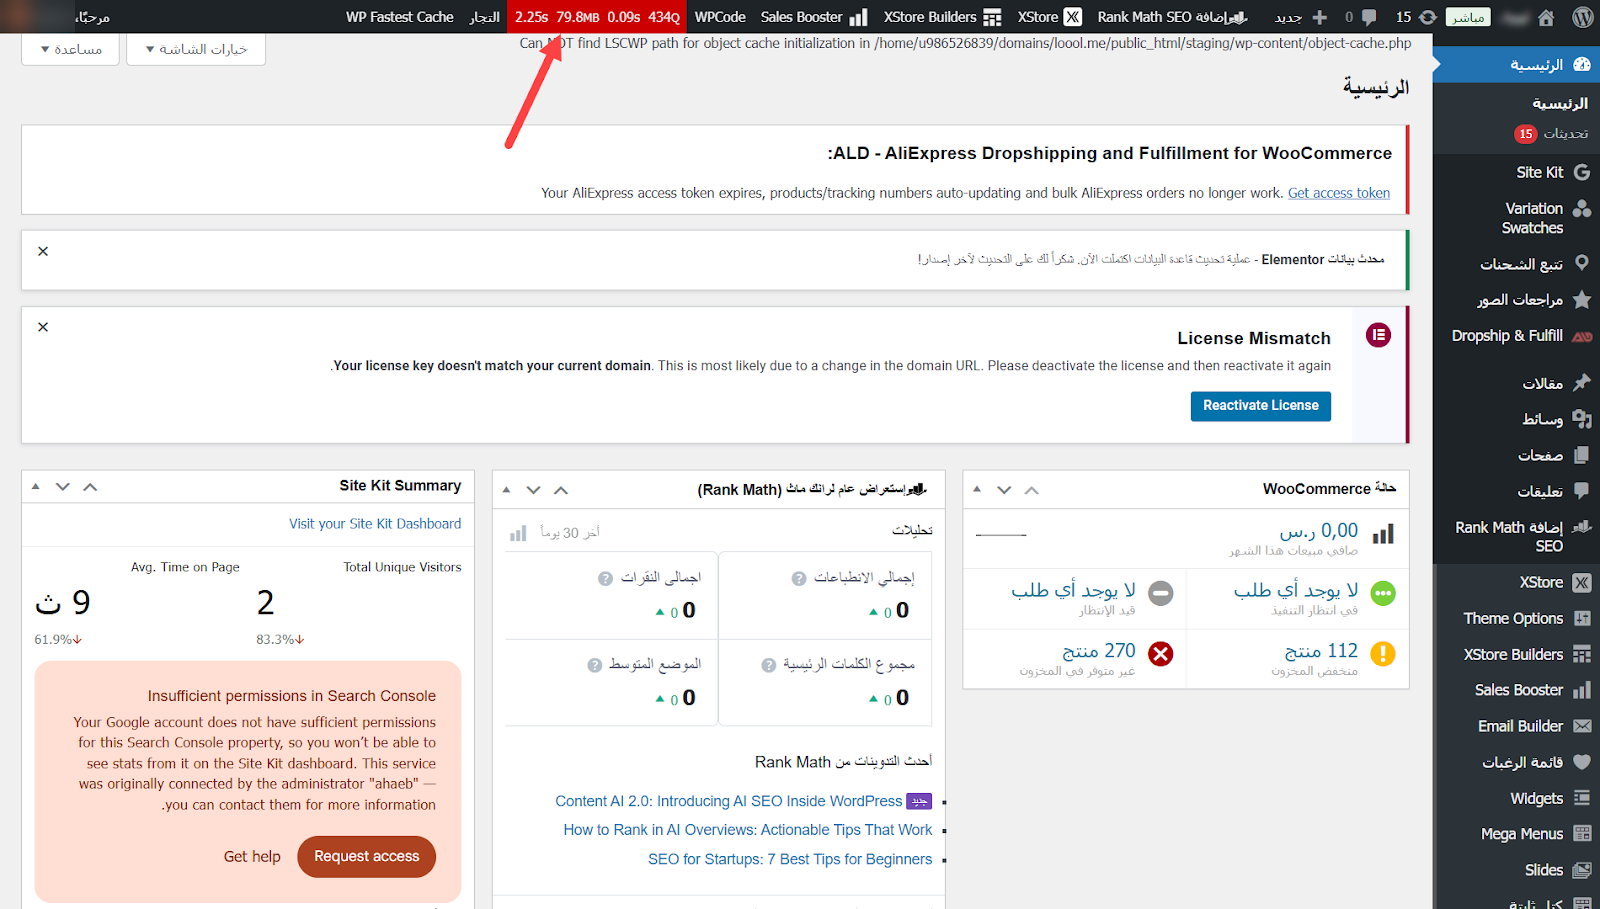This screenshot has height=909, width=1600.
Task: Click the WordPress logo in admin bar
Action: point(1582,17)
